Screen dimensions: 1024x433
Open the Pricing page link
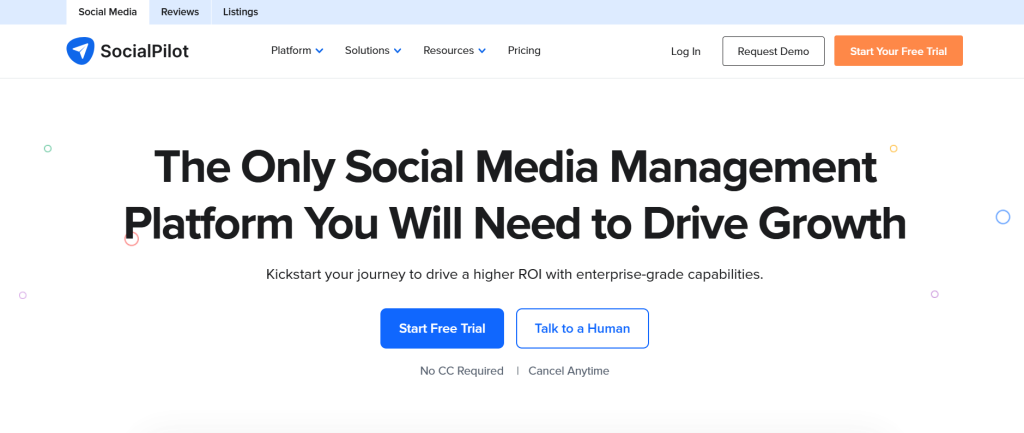click(524, 50)
